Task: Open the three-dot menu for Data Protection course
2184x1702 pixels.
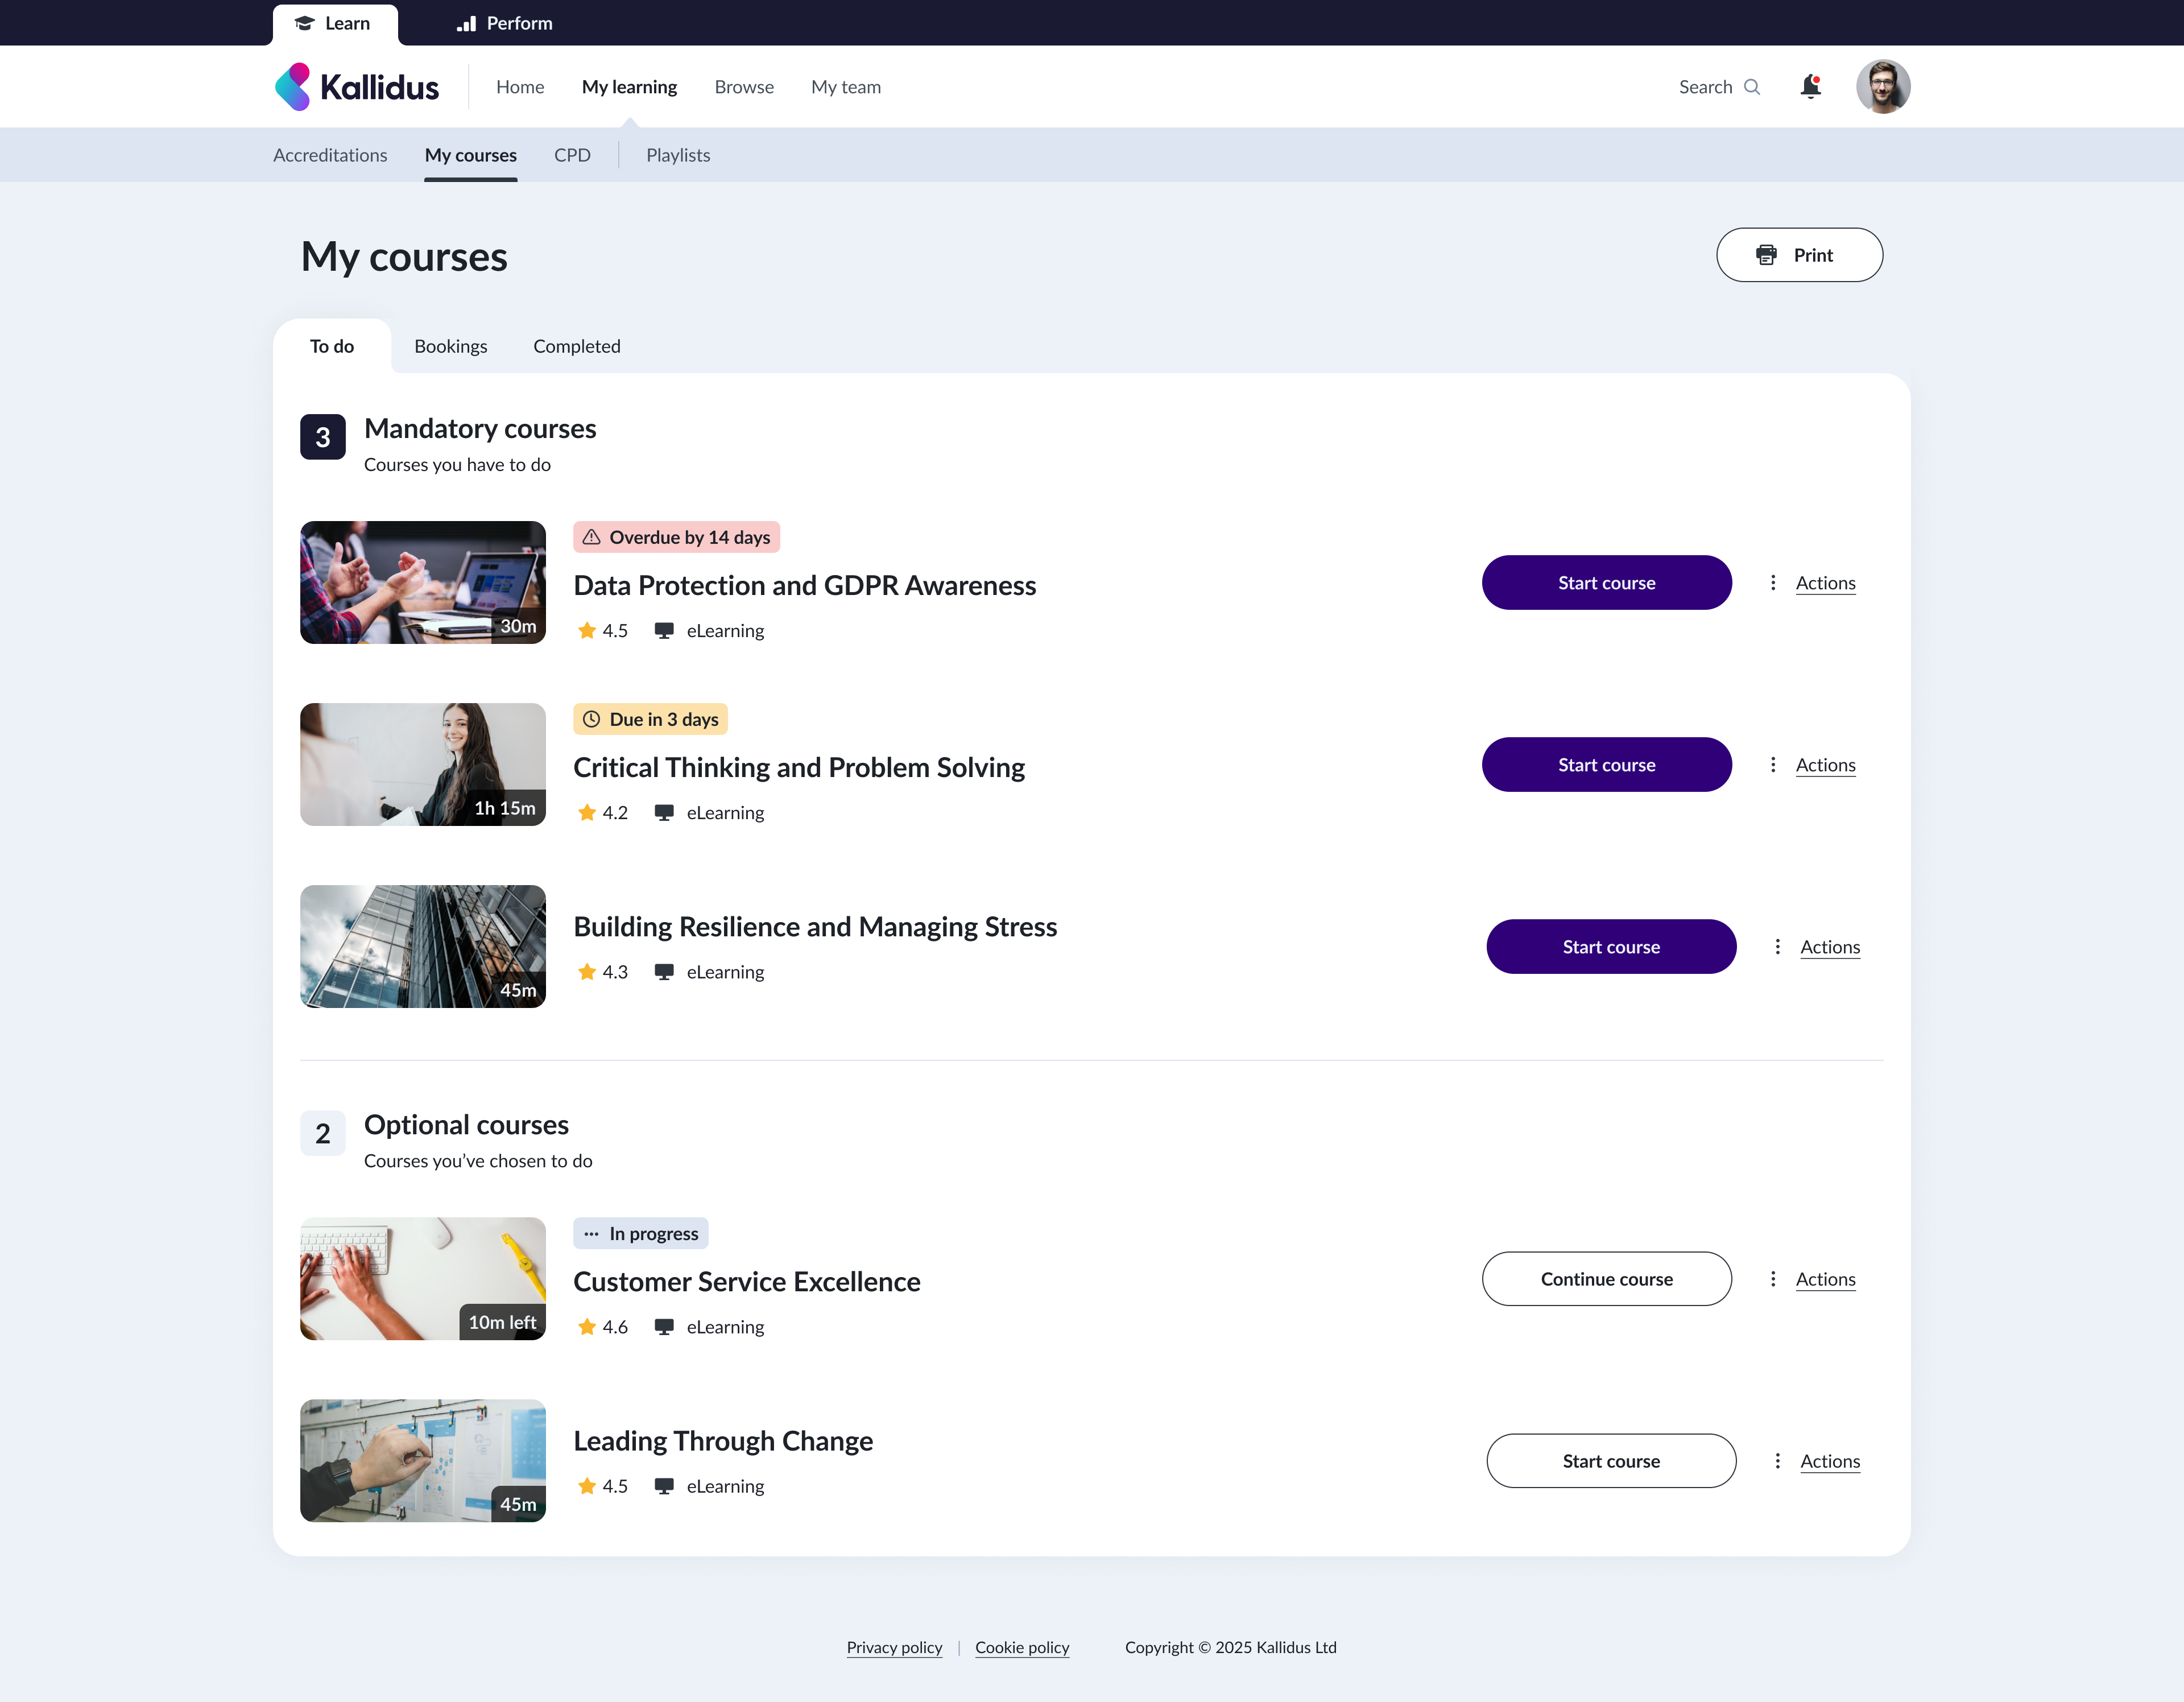Action: tap(1773, 583)
